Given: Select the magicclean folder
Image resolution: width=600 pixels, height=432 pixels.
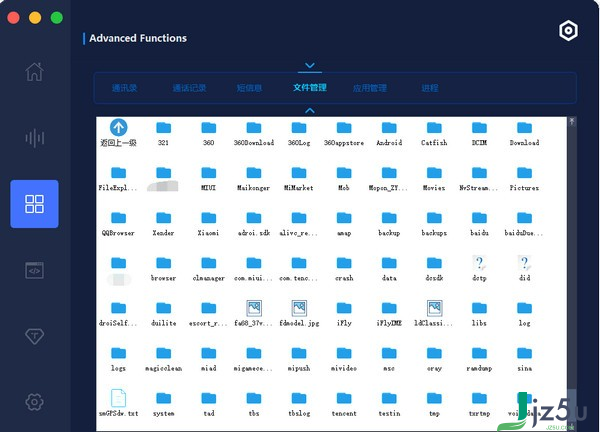Looking at the screenshot, I should point(163,359).
